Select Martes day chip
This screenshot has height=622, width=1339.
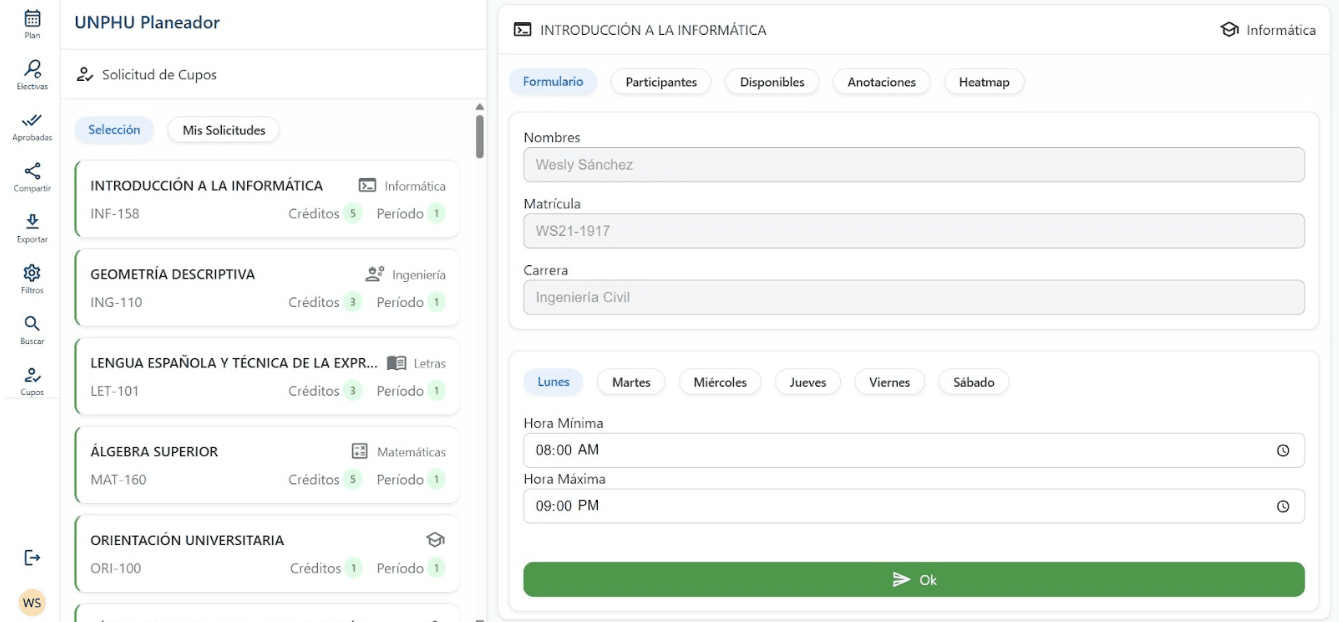pyautogui.click(x=631, y=382)
